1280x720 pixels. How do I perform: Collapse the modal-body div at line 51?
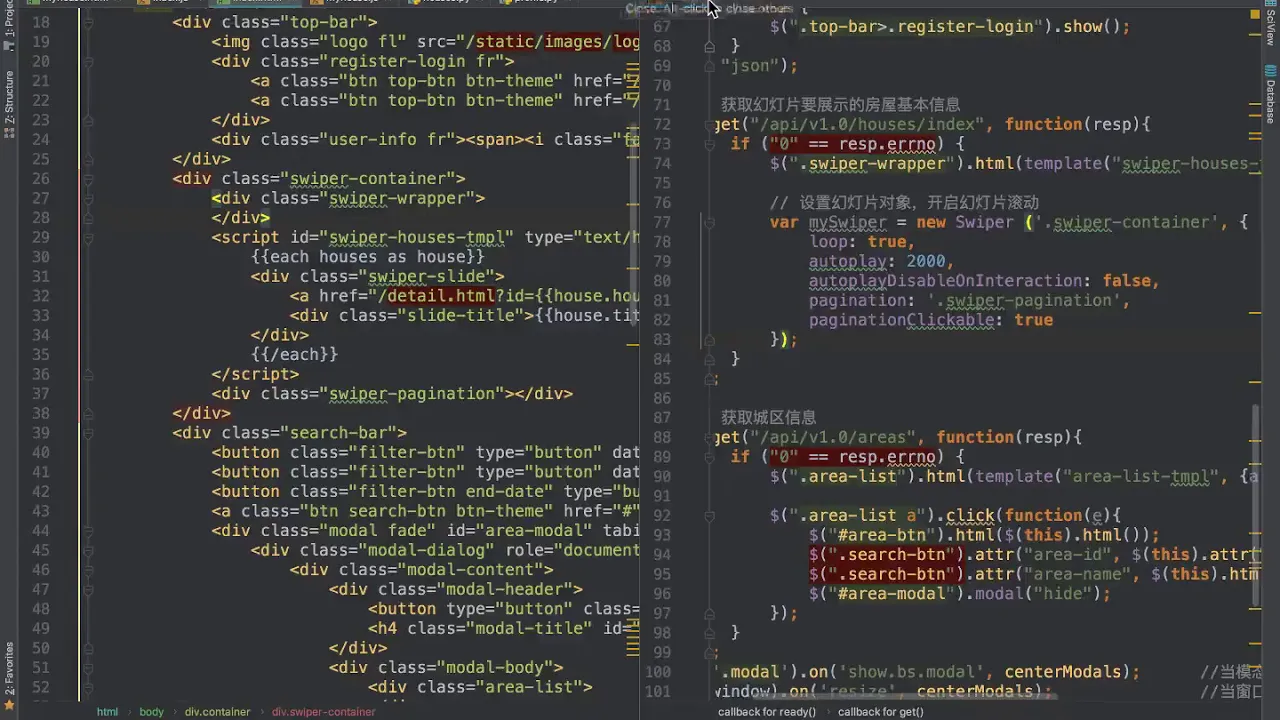(87, 668)
